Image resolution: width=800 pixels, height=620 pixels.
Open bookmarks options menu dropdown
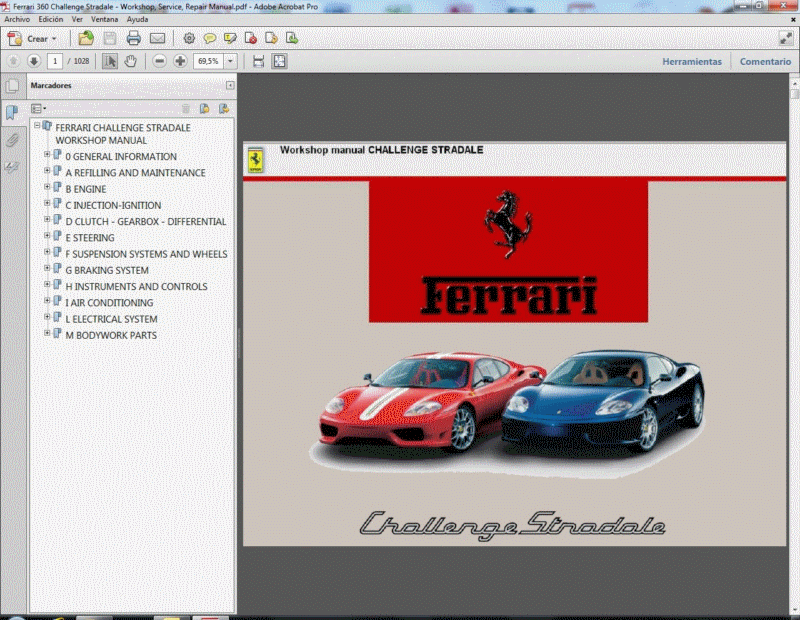38,108
